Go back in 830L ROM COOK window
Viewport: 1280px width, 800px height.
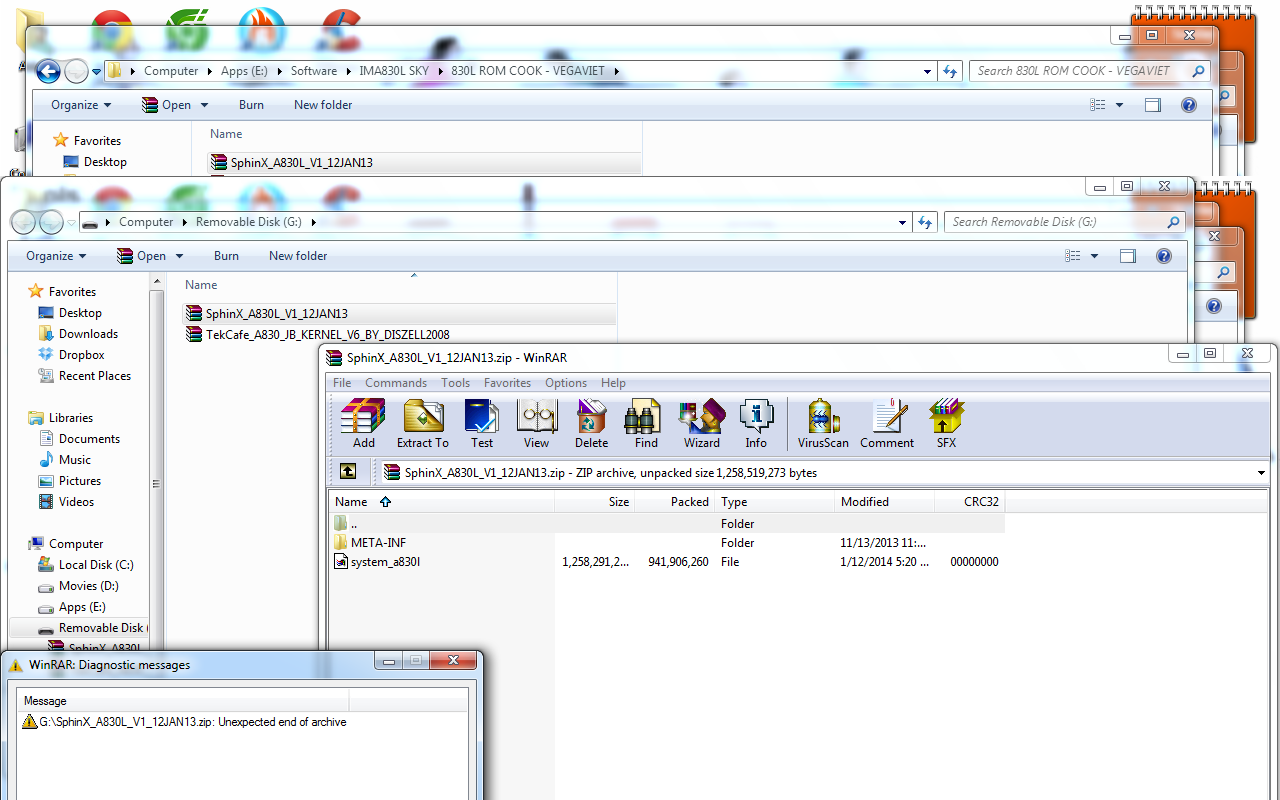(x=48, y=71)
